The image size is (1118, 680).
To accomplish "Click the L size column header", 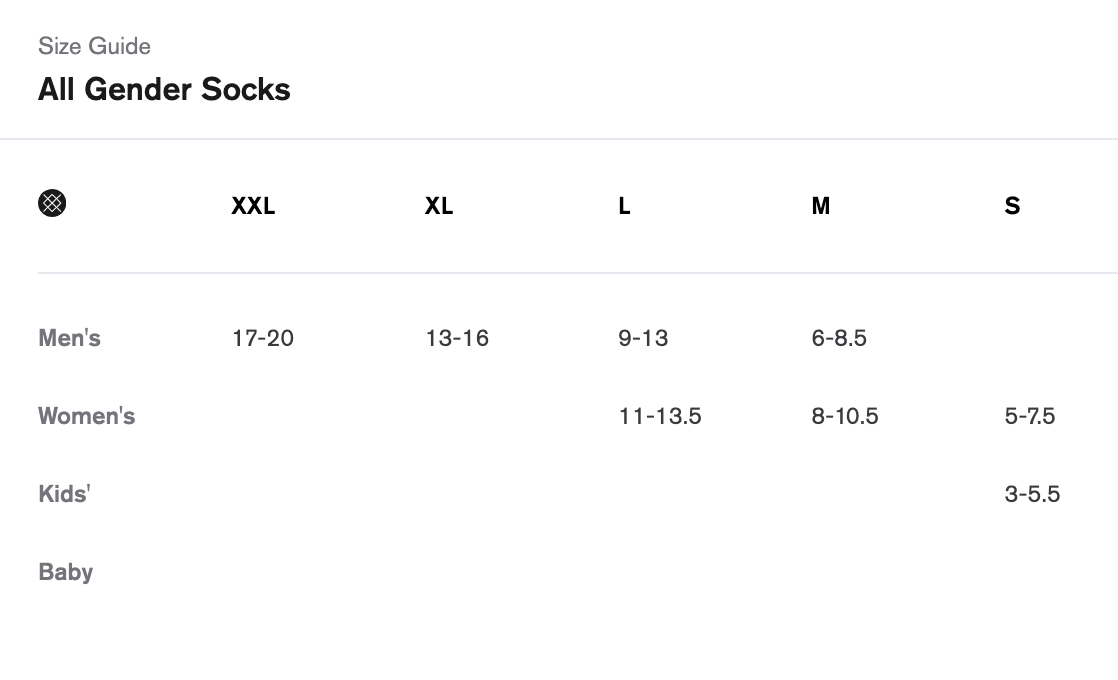I will click(624, 206).
